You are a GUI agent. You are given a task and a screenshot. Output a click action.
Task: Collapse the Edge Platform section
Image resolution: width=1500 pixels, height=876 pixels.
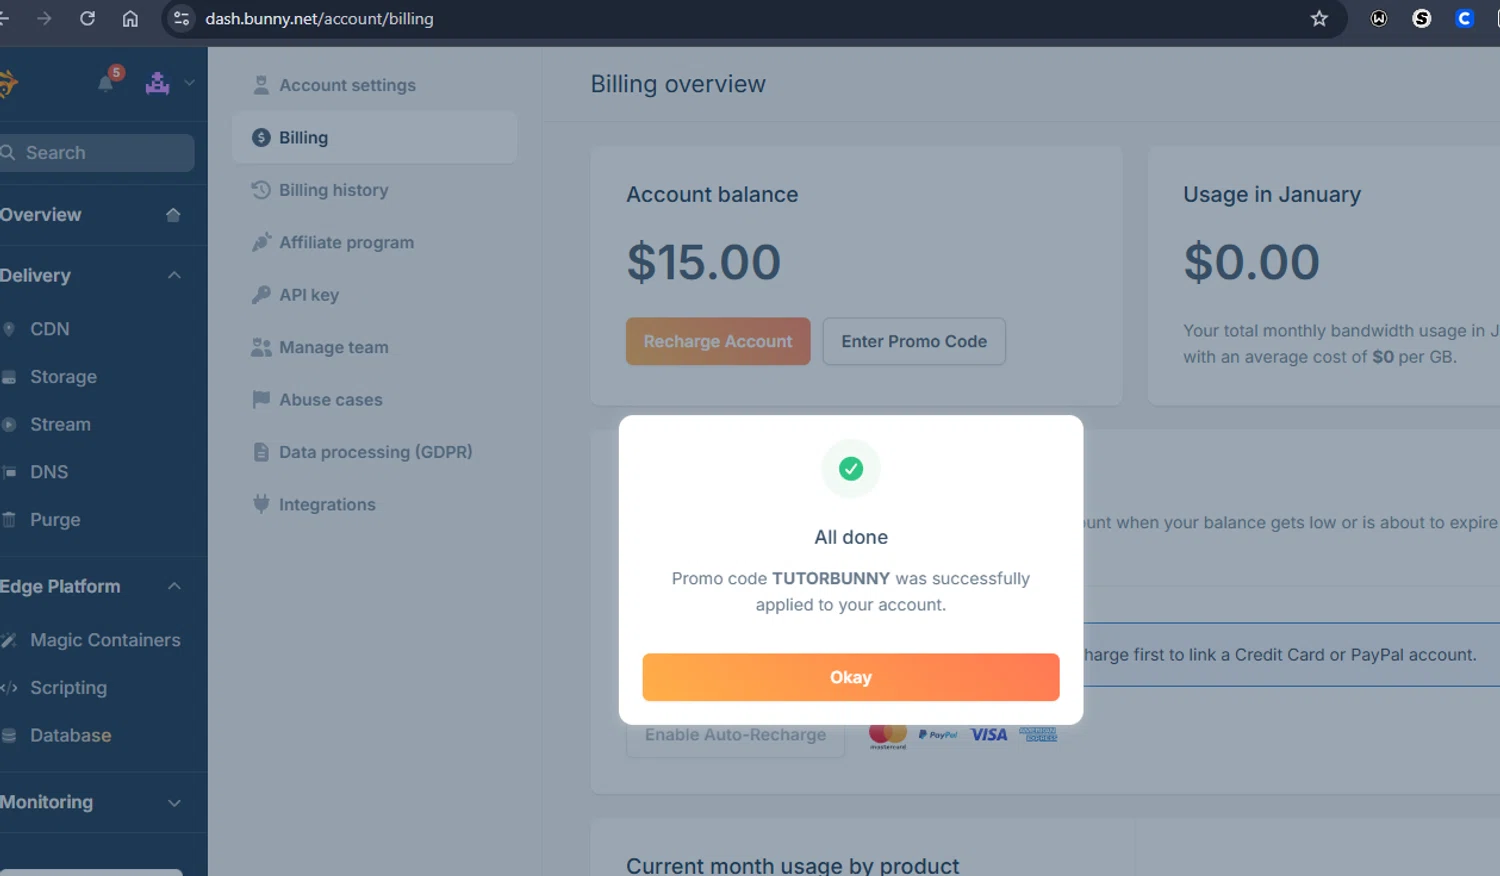click(174, 586)
